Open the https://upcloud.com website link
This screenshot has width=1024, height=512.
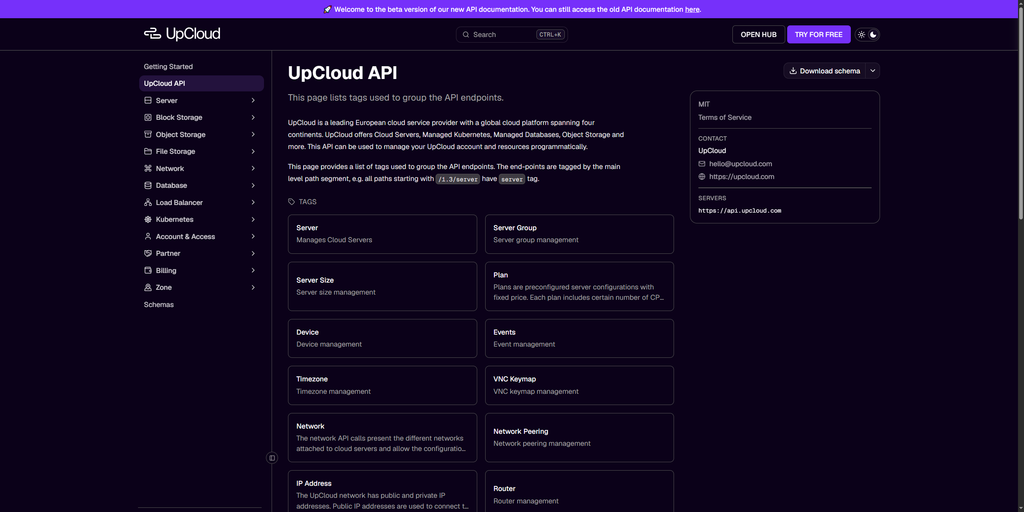coord(742,176)
